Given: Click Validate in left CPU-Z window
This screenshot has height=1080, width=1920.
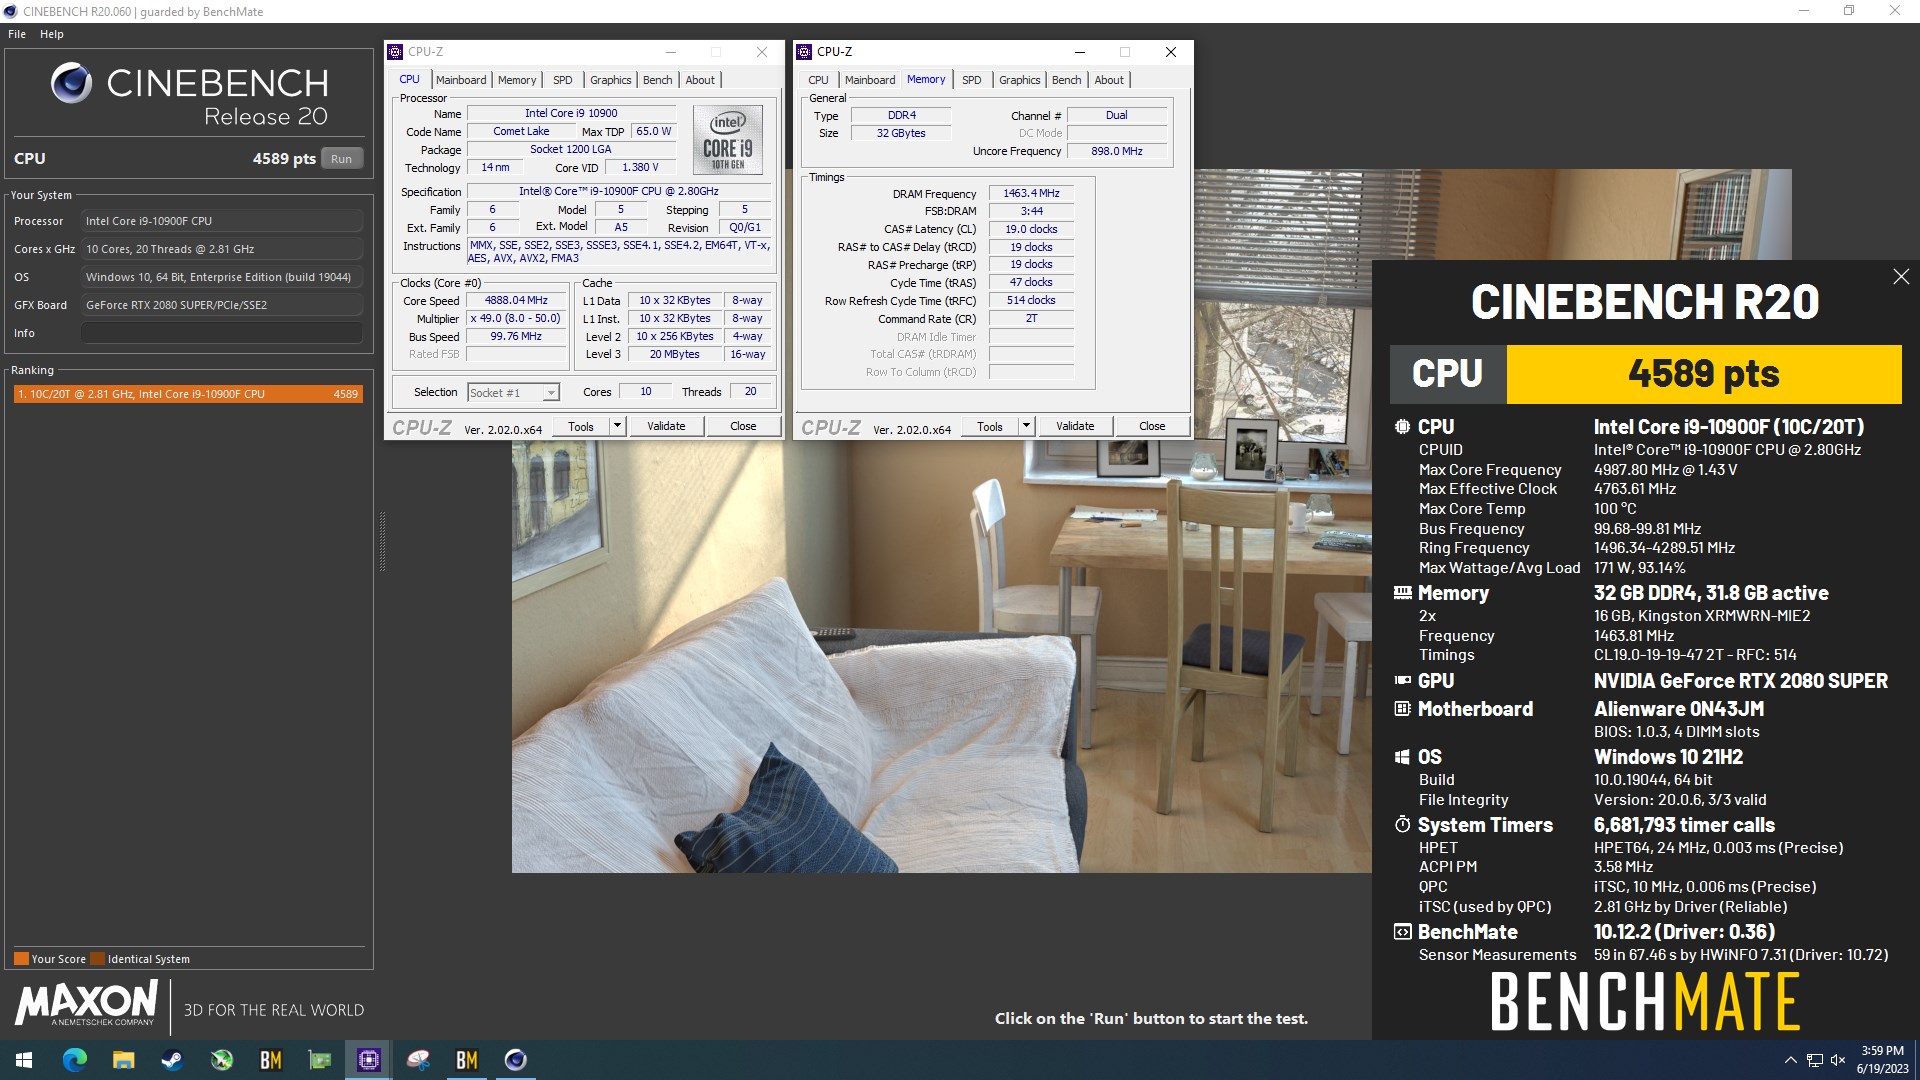Looking at the screenshot, I should (666, 427).
